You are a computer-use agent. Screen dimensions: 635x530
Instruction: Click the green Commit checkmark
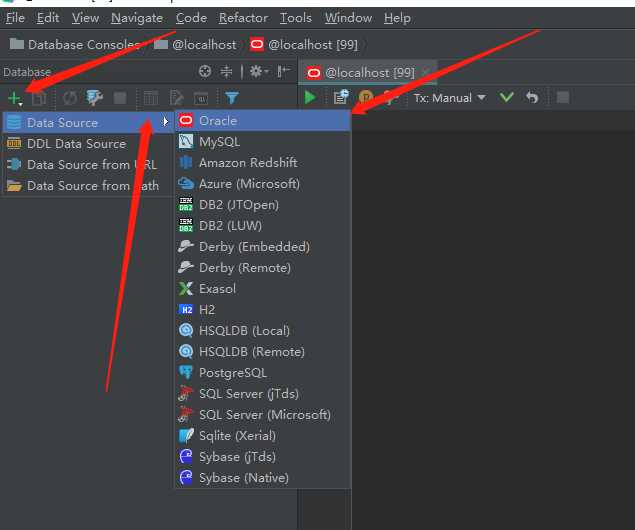pos(507,97)
